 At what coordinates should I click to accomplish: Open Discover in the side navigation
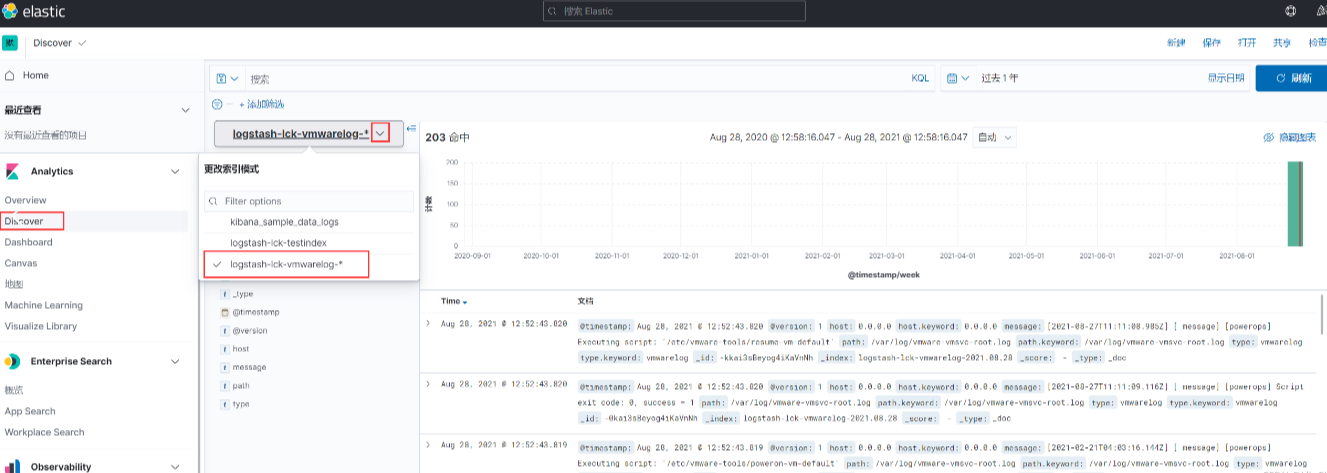point(24,221)
